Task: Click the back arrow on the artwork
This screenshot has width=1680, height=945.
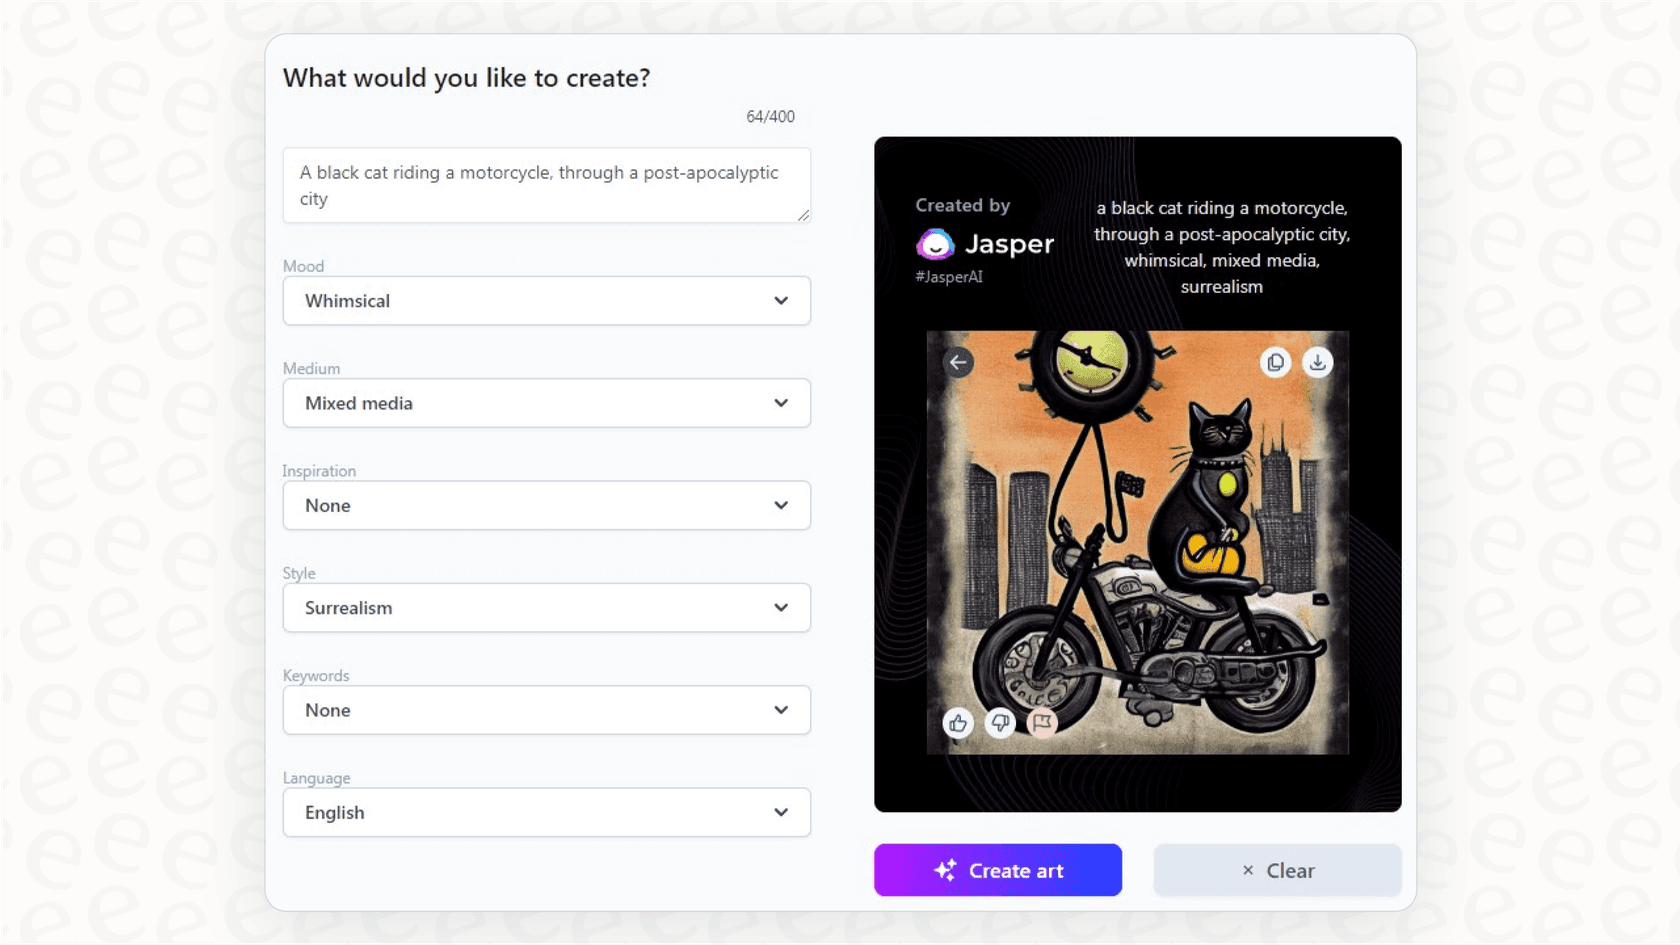Action: [x=958, y=363]
